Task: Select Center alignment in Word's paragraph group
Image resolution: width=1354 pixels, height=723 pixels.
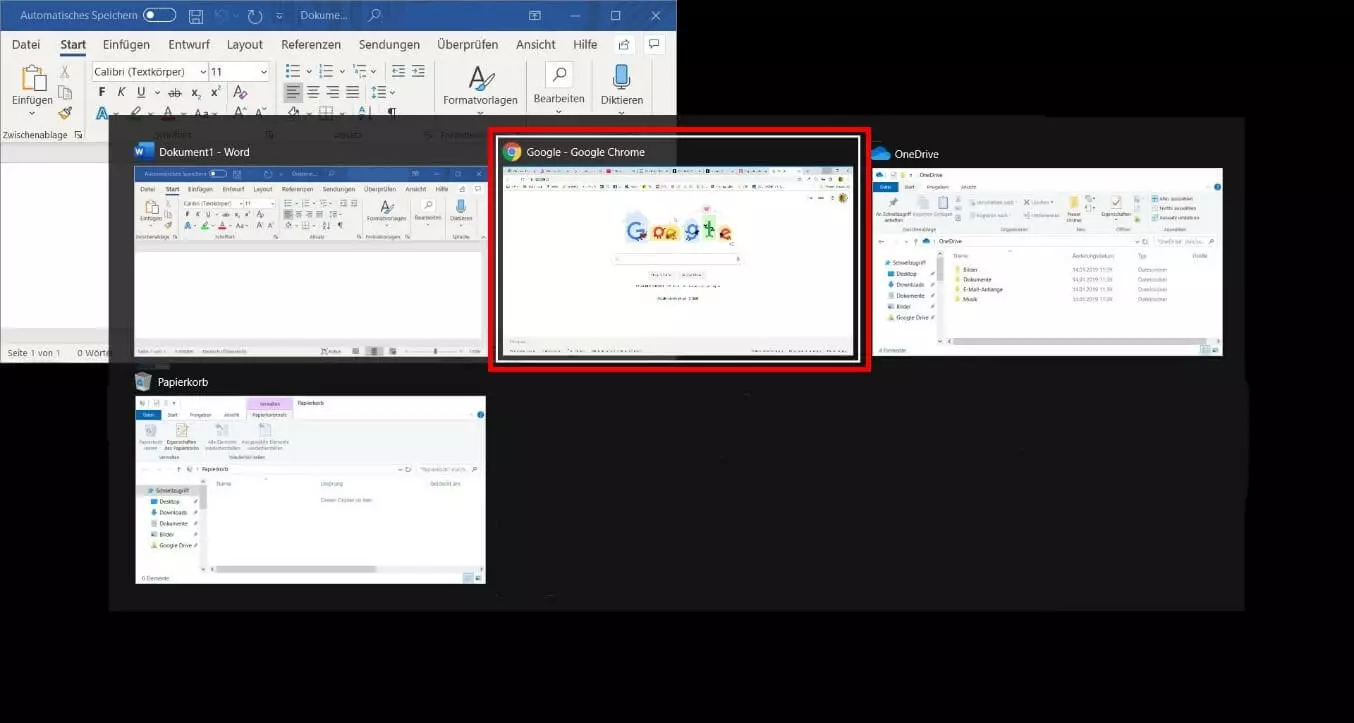Action: 313,92
